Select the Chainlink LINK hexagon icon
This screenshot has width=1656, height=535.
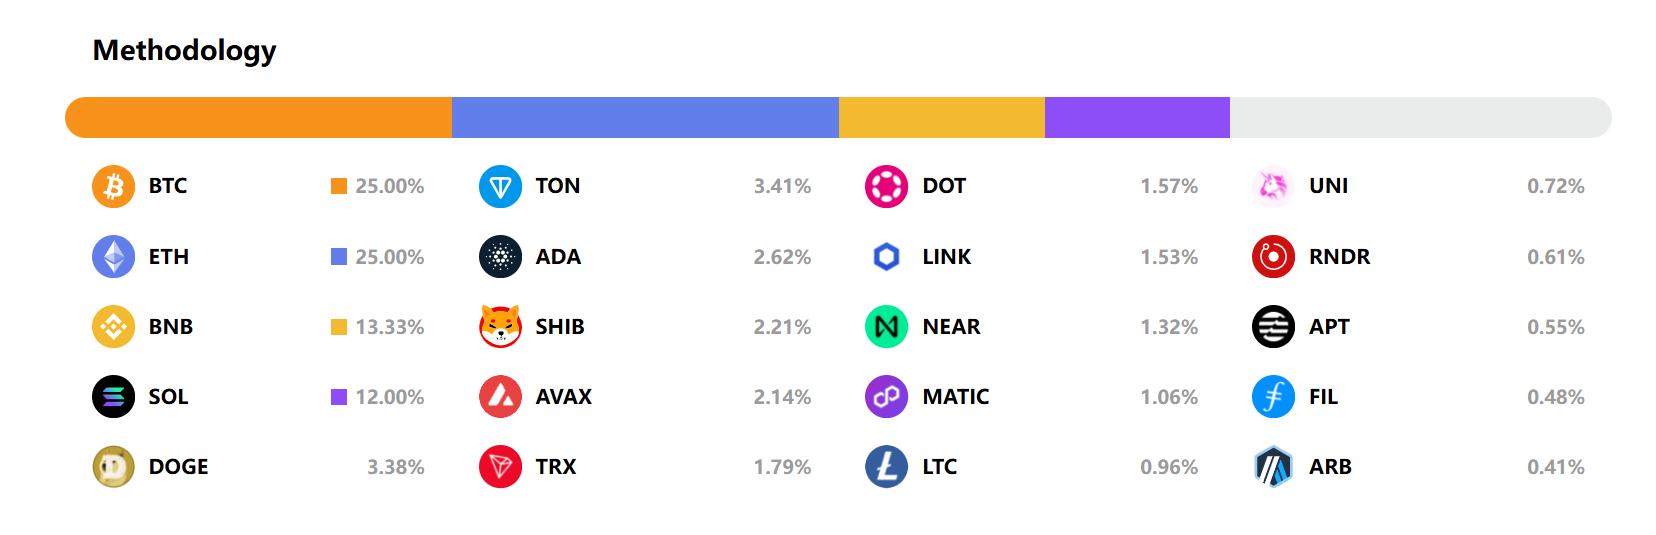coord(886,257)
